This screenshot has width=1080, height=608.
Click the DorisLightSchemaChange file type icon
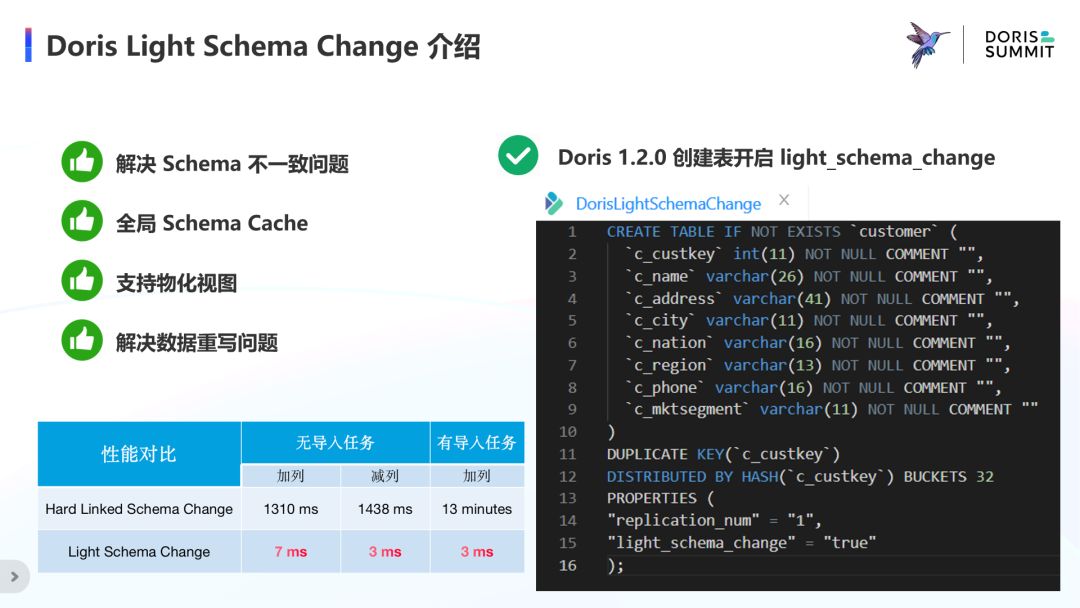click(554, 203)
